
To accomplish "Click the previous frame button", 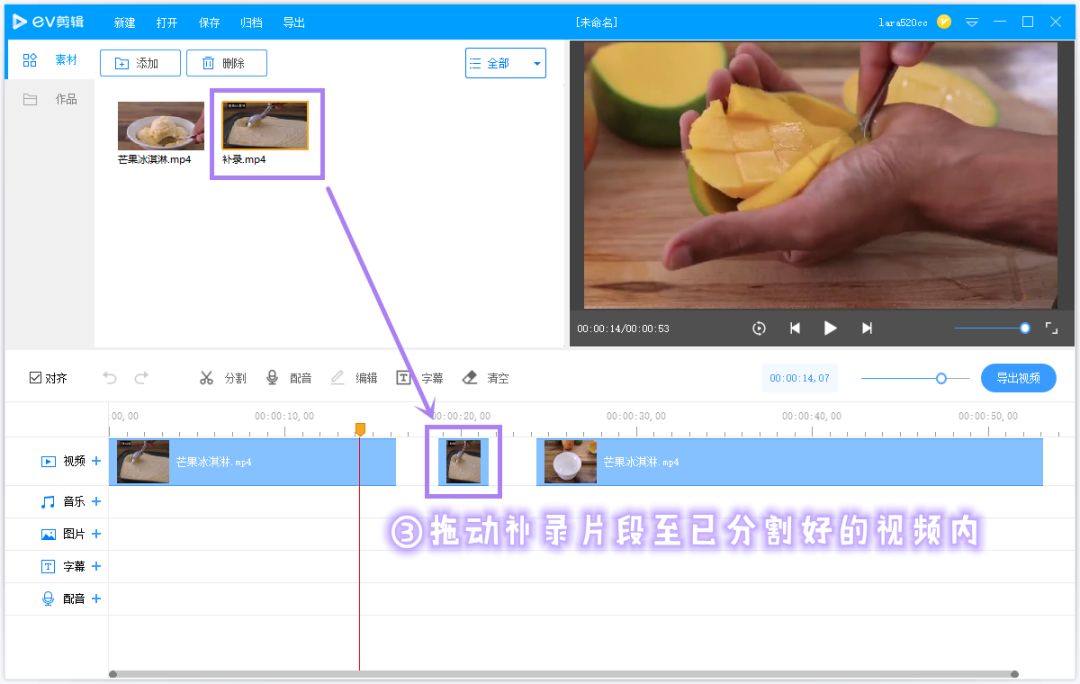I will [x=795, y=329].
